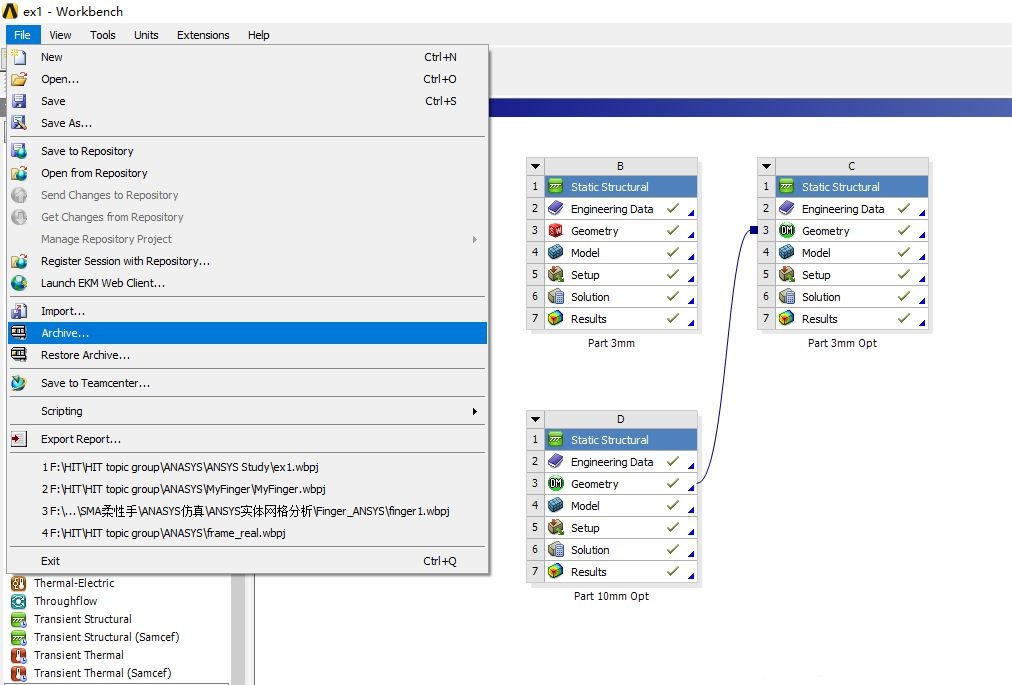Open recent project MyFinger.wbpj
The height and width of the screenshot is (685, 1012).
click(x=248, y=489)
